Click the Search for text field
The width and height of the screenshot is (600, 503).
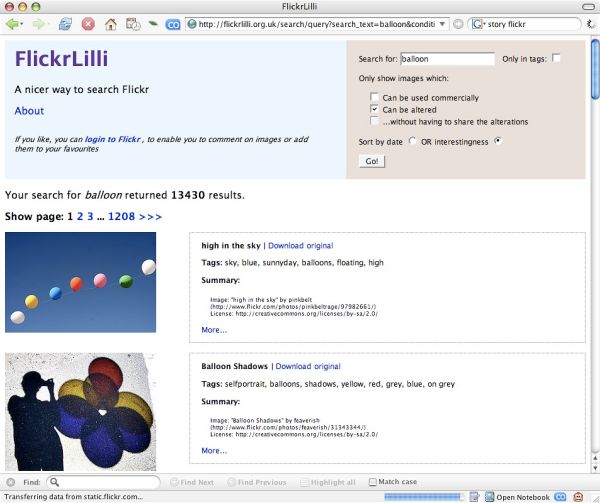pos(447,59)
